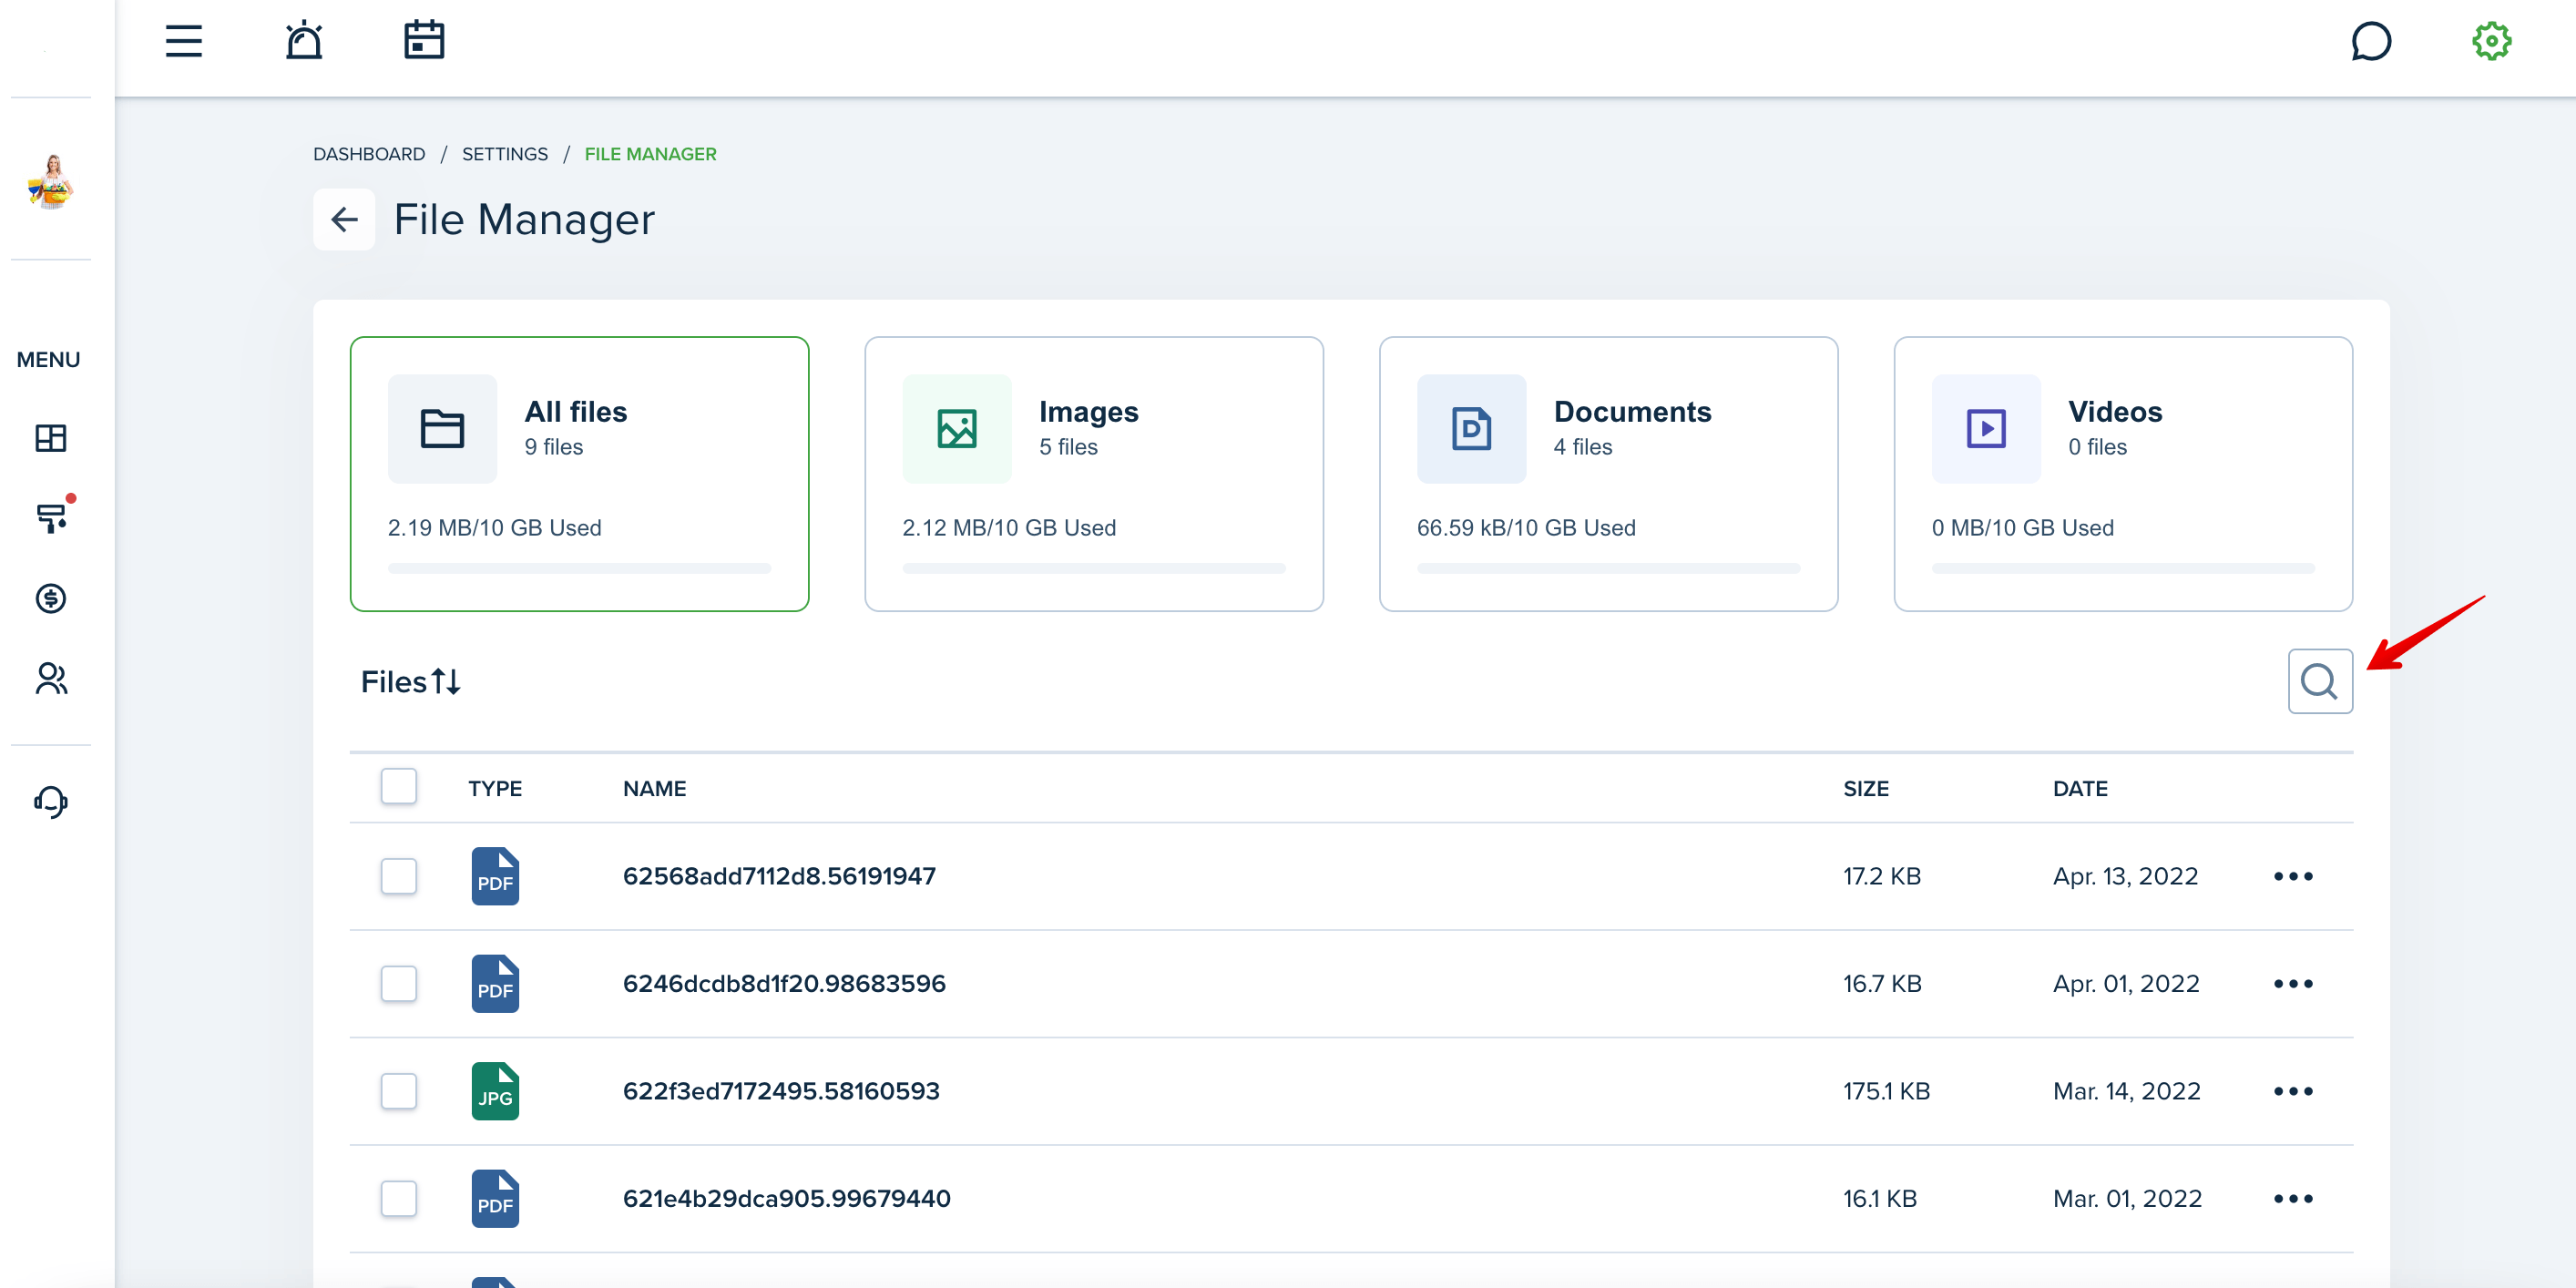Select the Documents category card

pyautogui.click(x=1609, y=474)
